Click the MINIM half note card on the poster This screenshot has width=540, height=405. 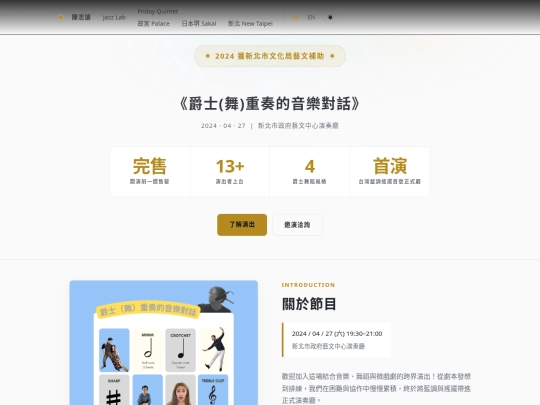click(148, 350)
